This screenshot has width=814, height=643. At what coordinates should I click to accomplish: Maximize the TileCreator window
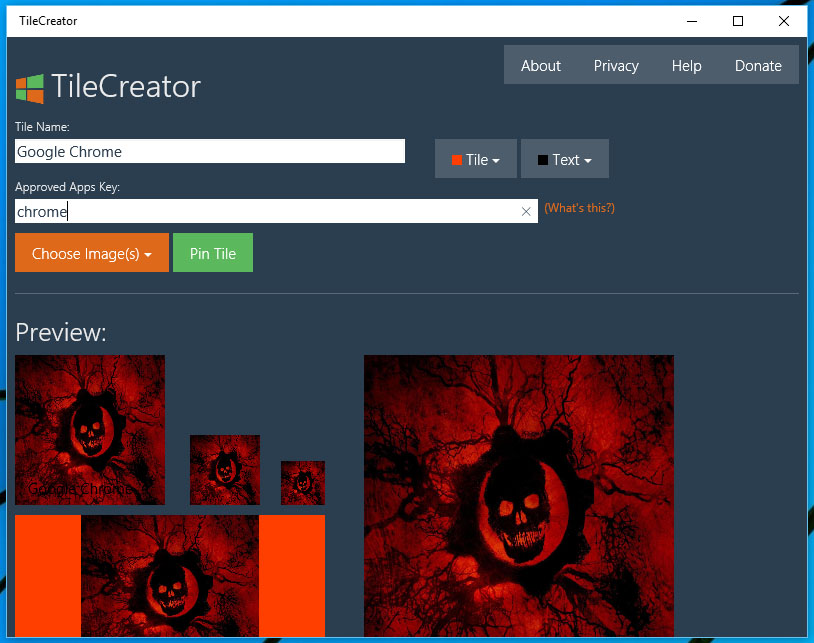[738, 21]
